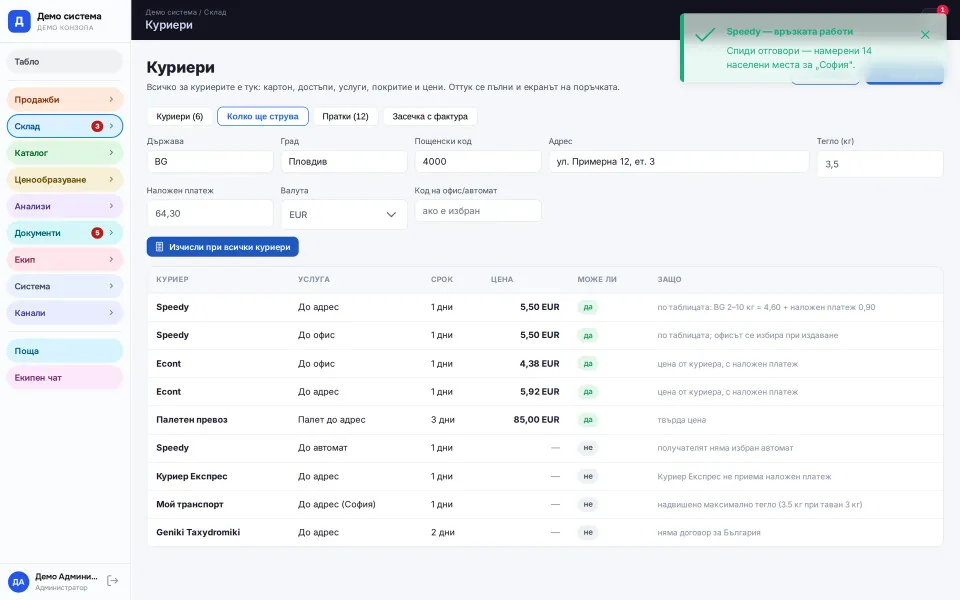
Task: Expand the Система sidebar section
Action: click(65, 286)
